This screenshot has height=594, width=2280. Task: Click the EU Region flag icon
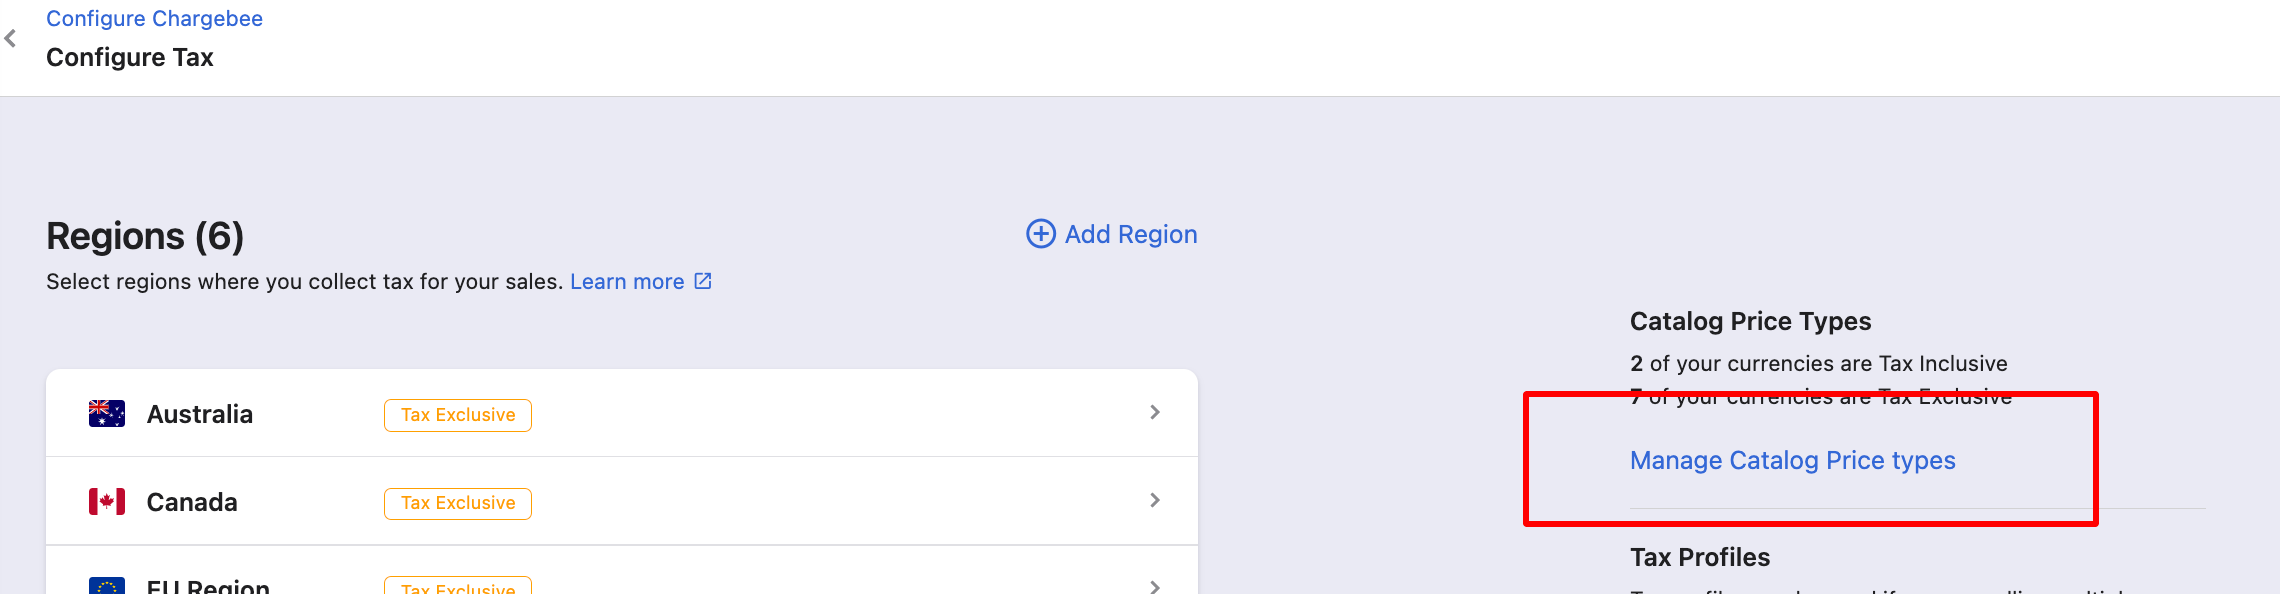click(107, 586)
